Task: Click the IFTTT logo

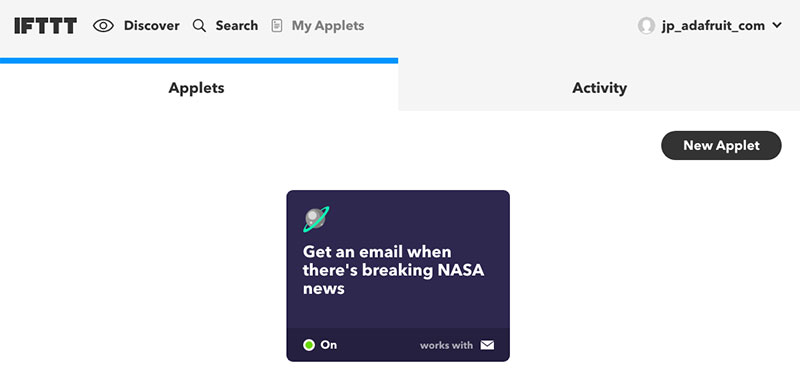Action: tap(45, 25)
